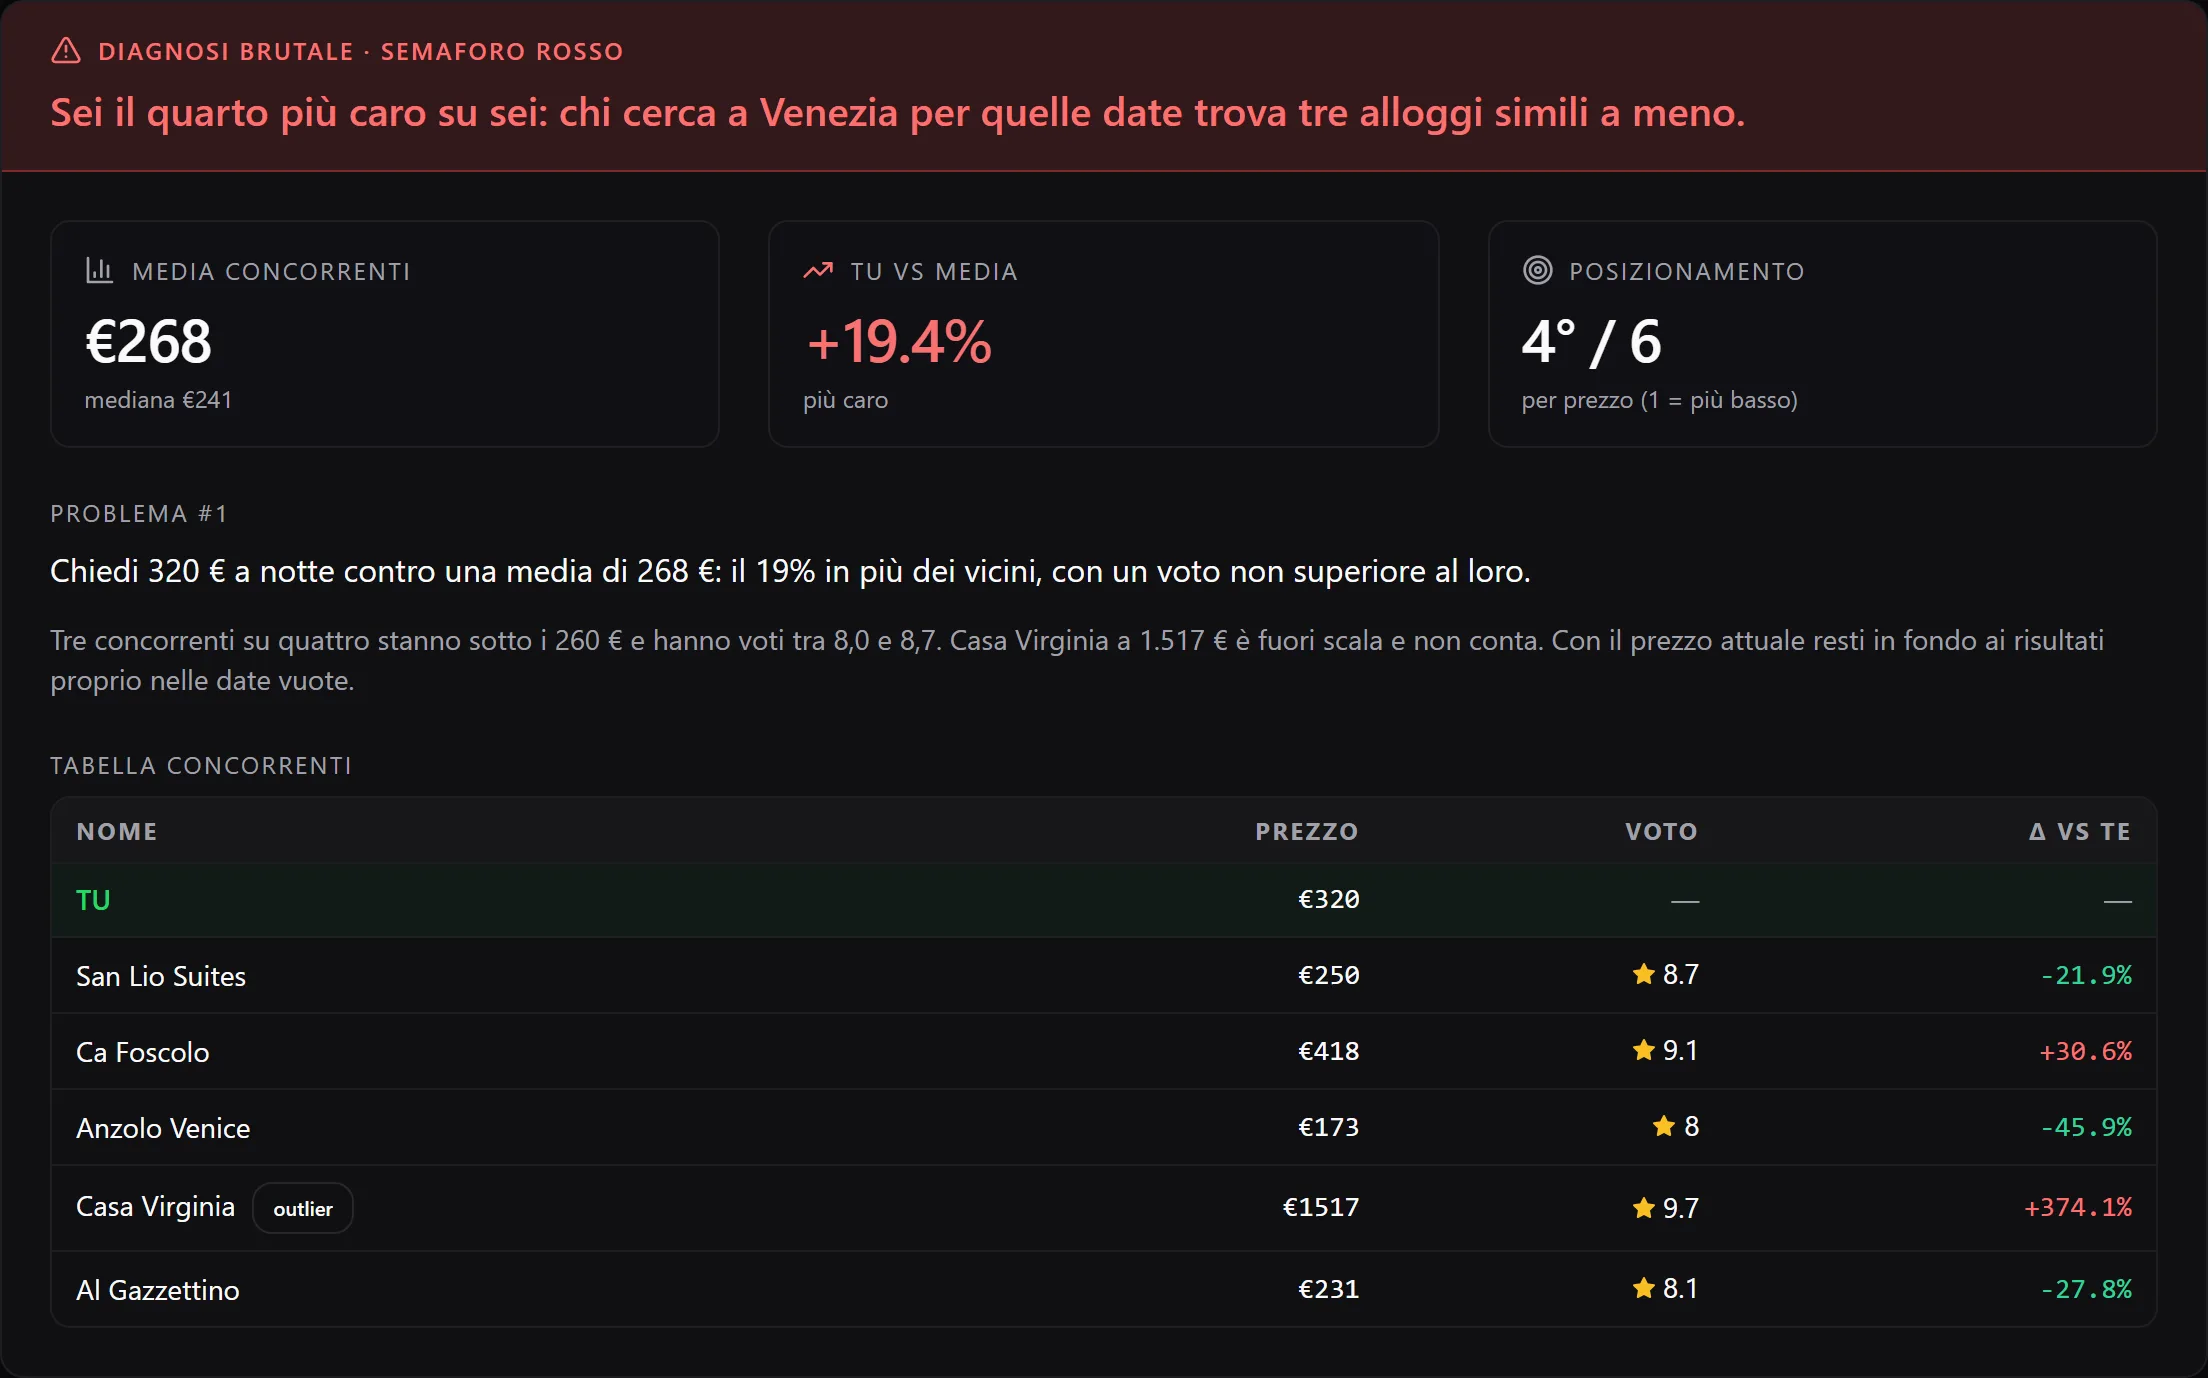
Task: Click the €268 average competitor value
Action: click(148, 341)
